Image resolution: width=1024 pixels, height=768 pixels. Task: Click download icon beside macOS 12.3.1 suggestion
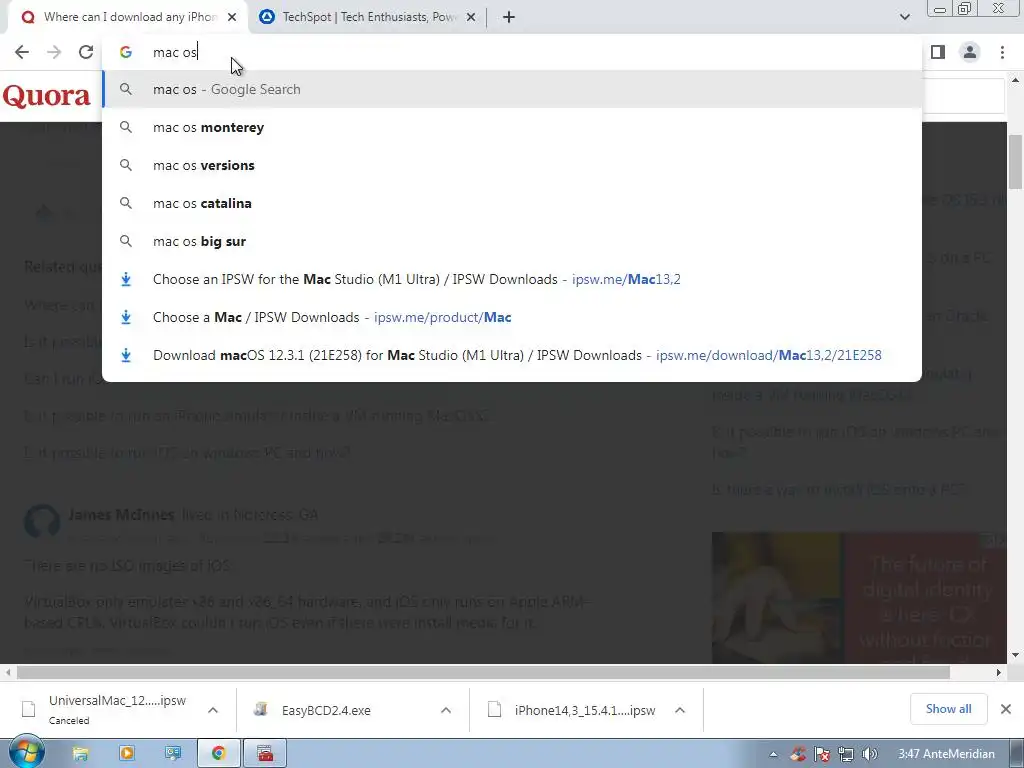pos(126,355)
